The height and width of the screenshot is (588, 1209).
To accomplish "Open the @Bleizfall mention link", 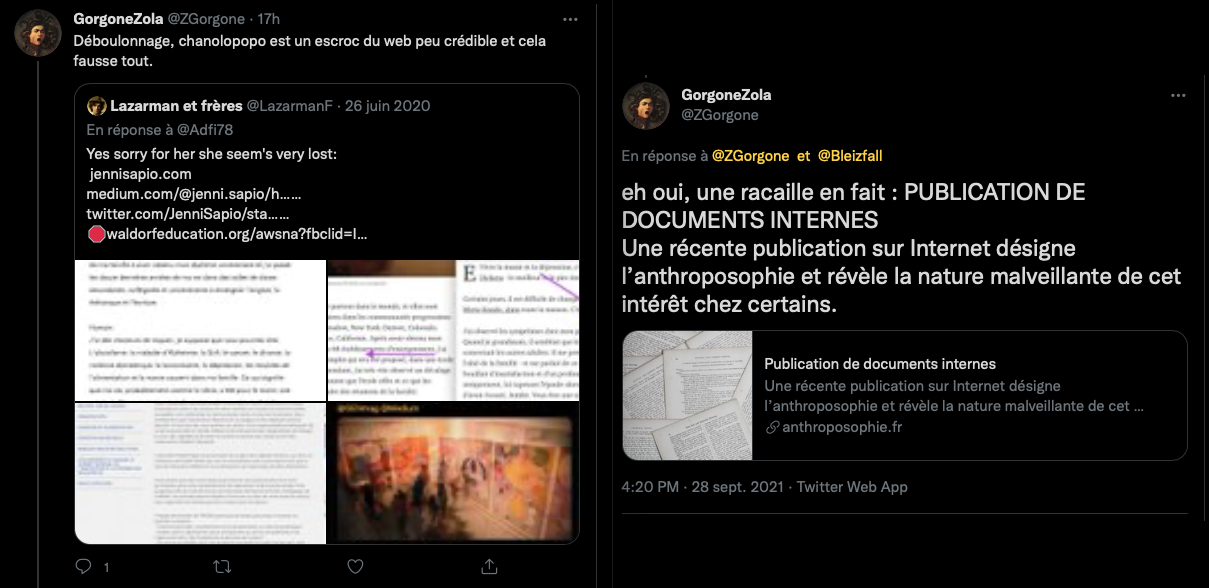I will coord(850,156).
